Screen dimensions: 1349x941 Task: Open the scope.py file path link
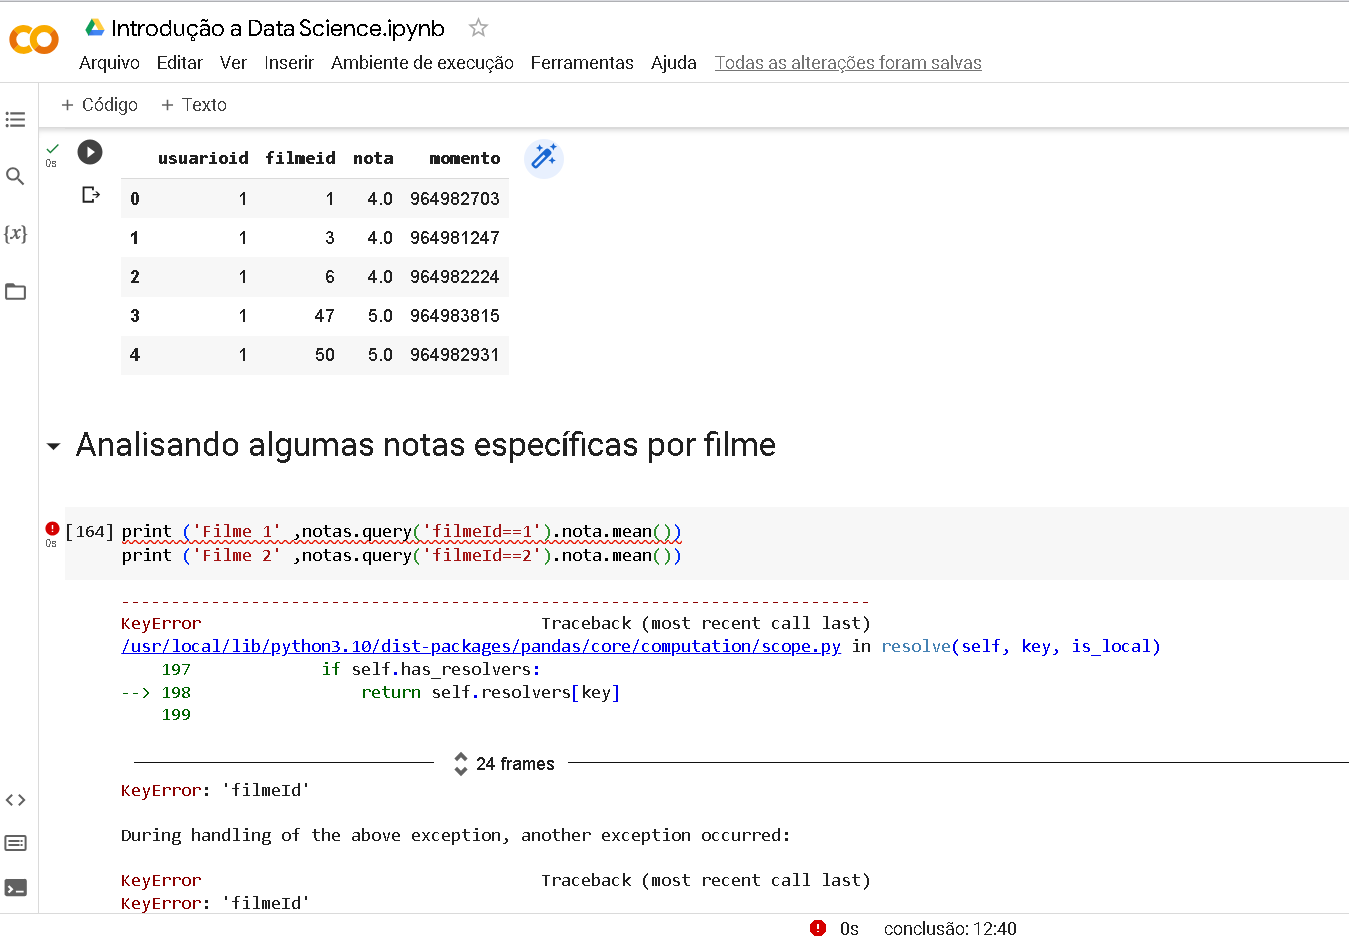[x=481, y=646]
